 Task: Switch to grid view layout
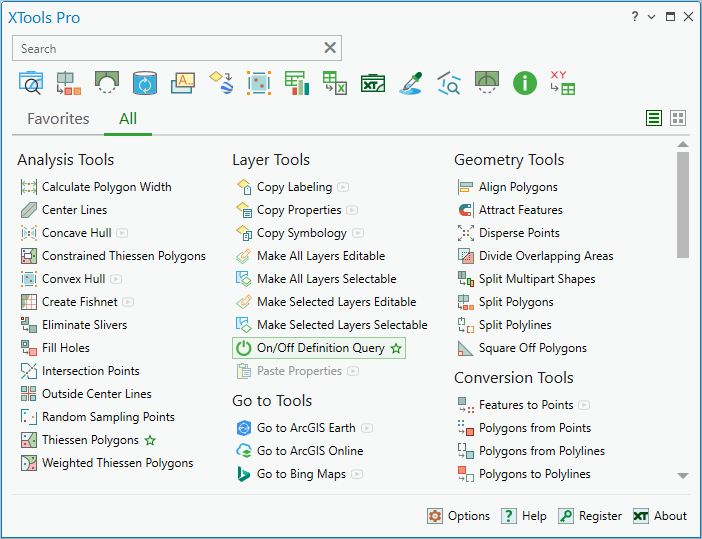point(678,118)
